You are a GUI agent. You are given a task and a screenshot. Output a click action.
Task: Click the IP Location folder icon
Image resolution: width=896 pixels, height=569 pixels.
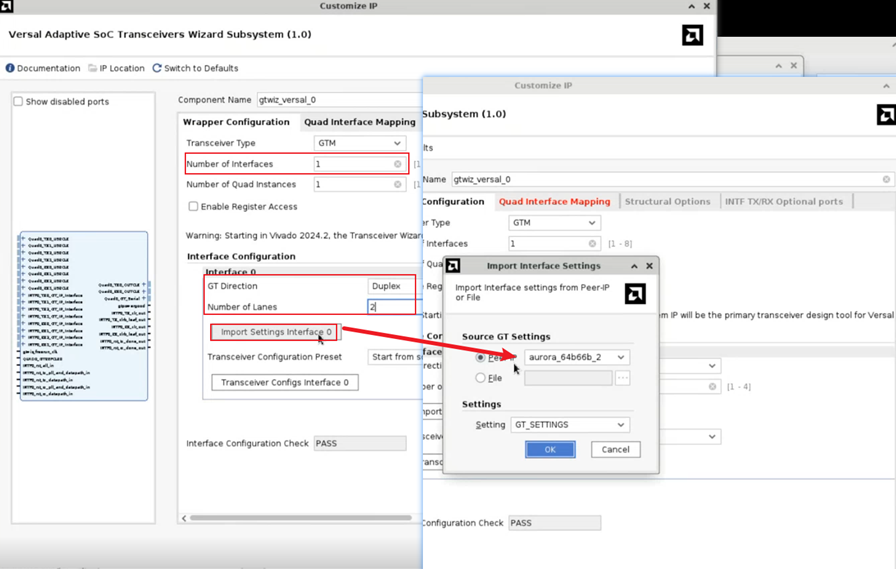tap(93, 68)
